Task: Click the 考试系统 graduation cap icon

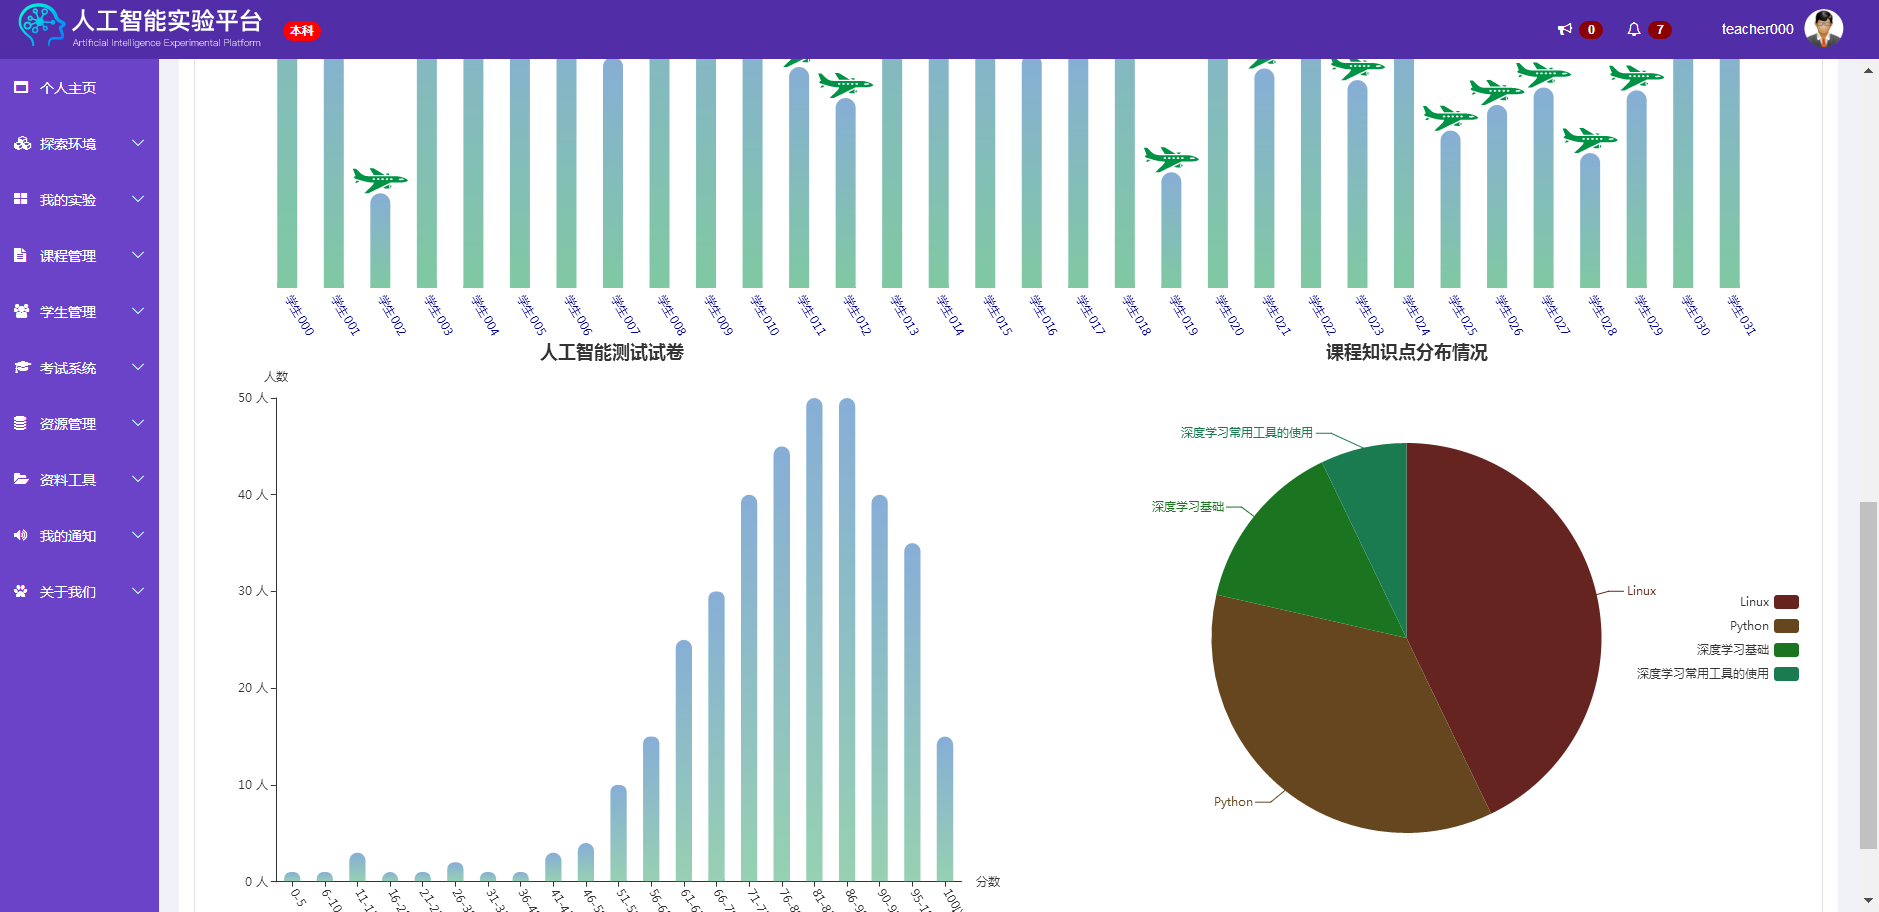Action: [x=22, y=368]
